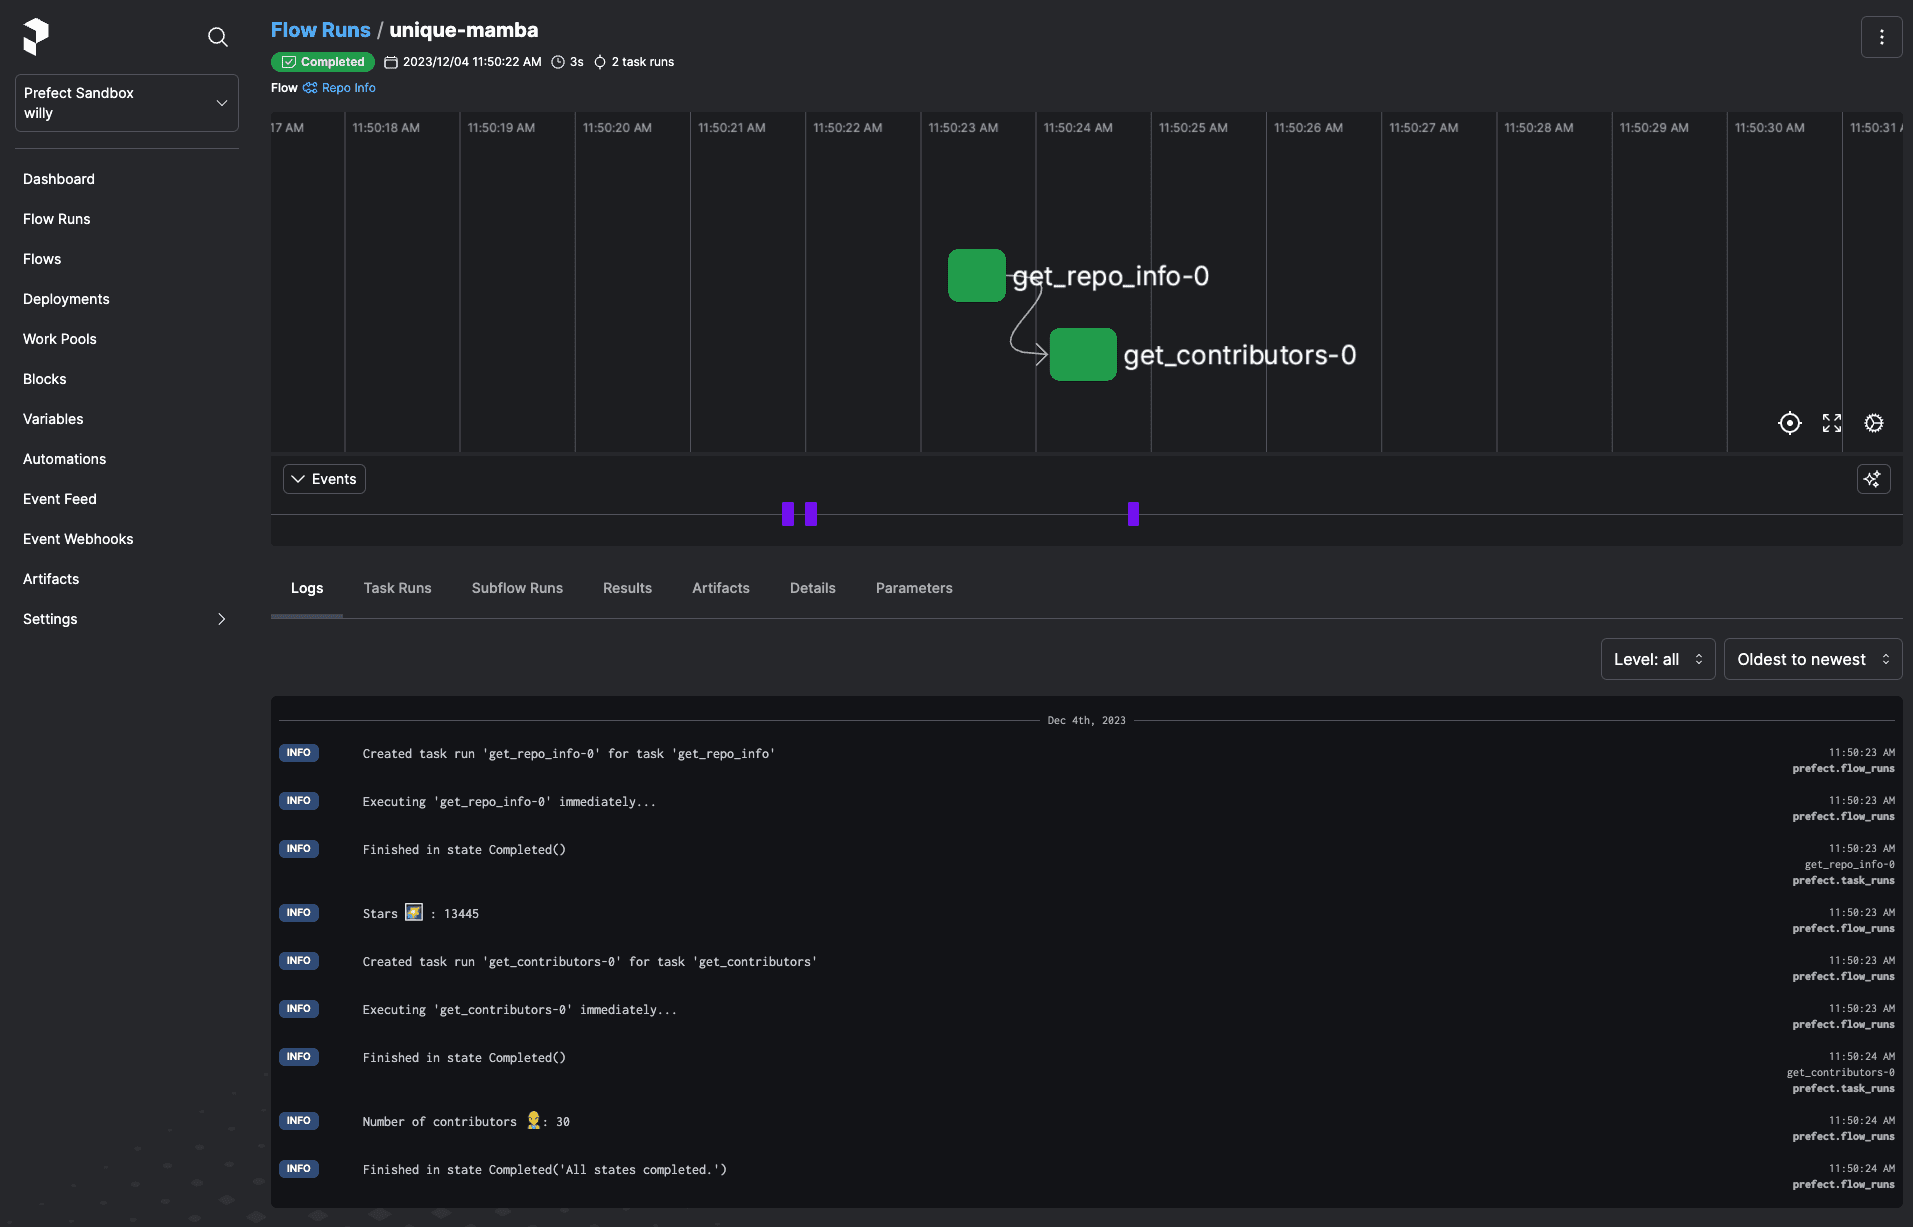Click the rightmost purple event marker
This screenshot has width=1913, height=1227.
[x=1133, y=514]
